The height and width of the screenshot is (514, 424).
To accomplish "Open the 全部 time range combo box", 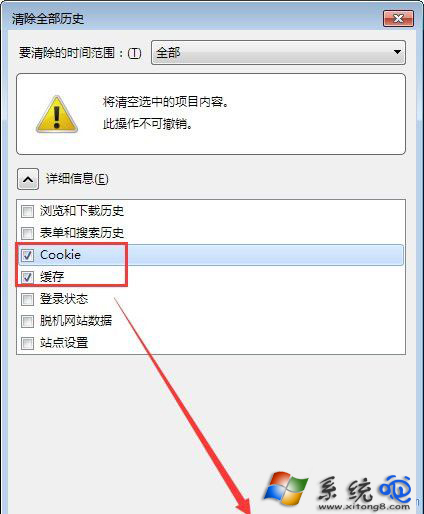I will click(x=278, y=53).
